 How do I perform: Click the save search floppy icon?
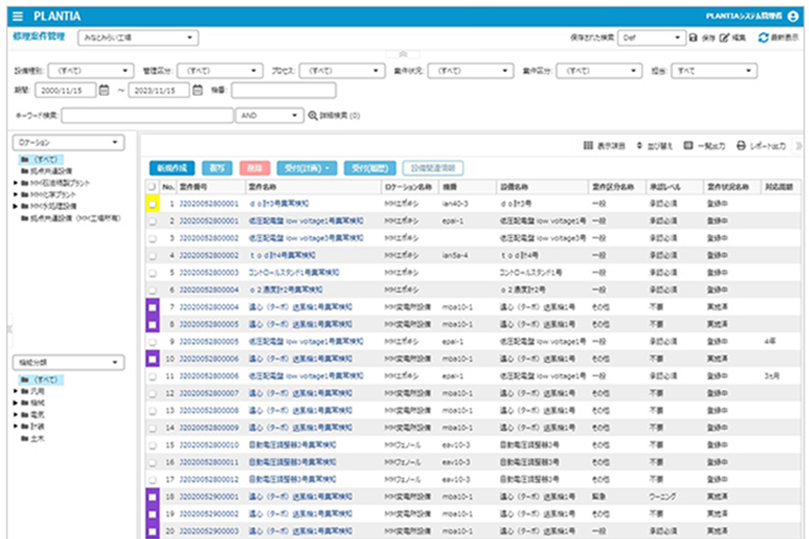(693, 38)
